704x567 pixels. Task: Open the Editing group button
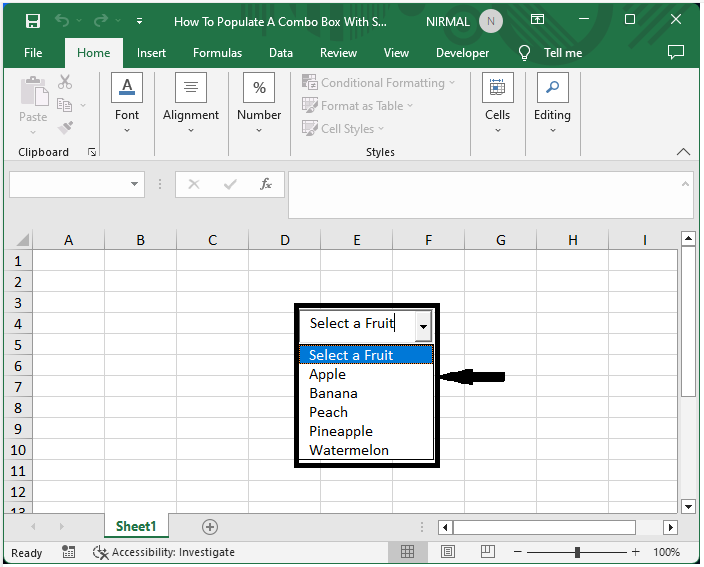click(553, 104)
